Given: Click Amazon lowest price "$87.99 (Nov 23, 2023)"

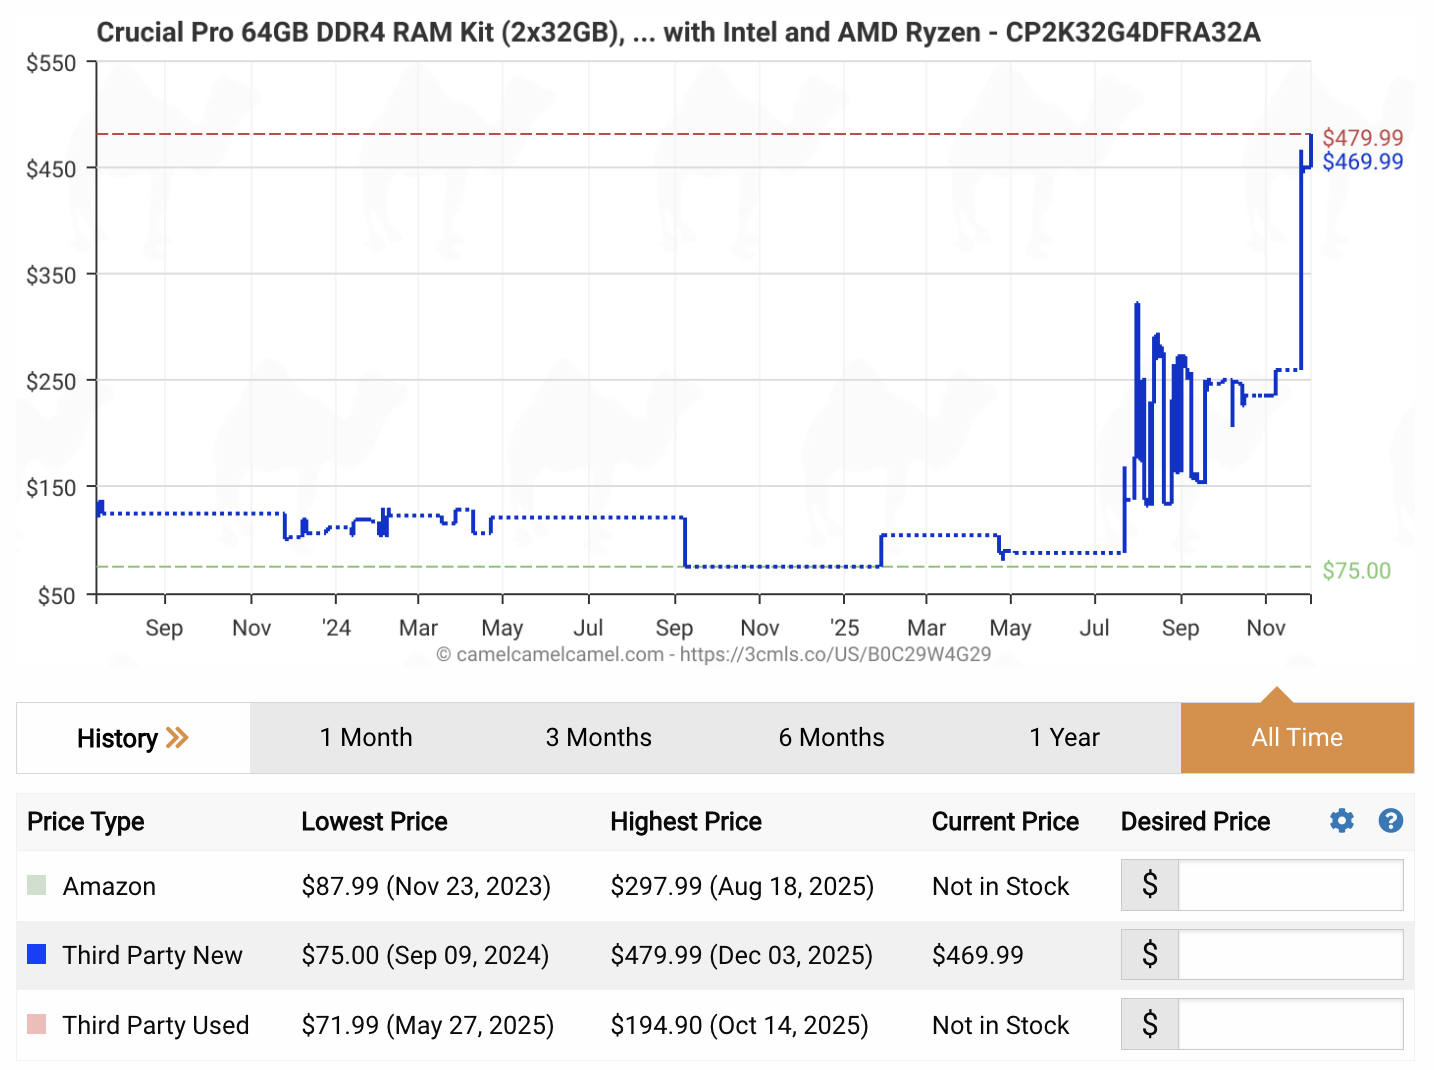Looking at the screenshot, I should [x=426, y=886].
